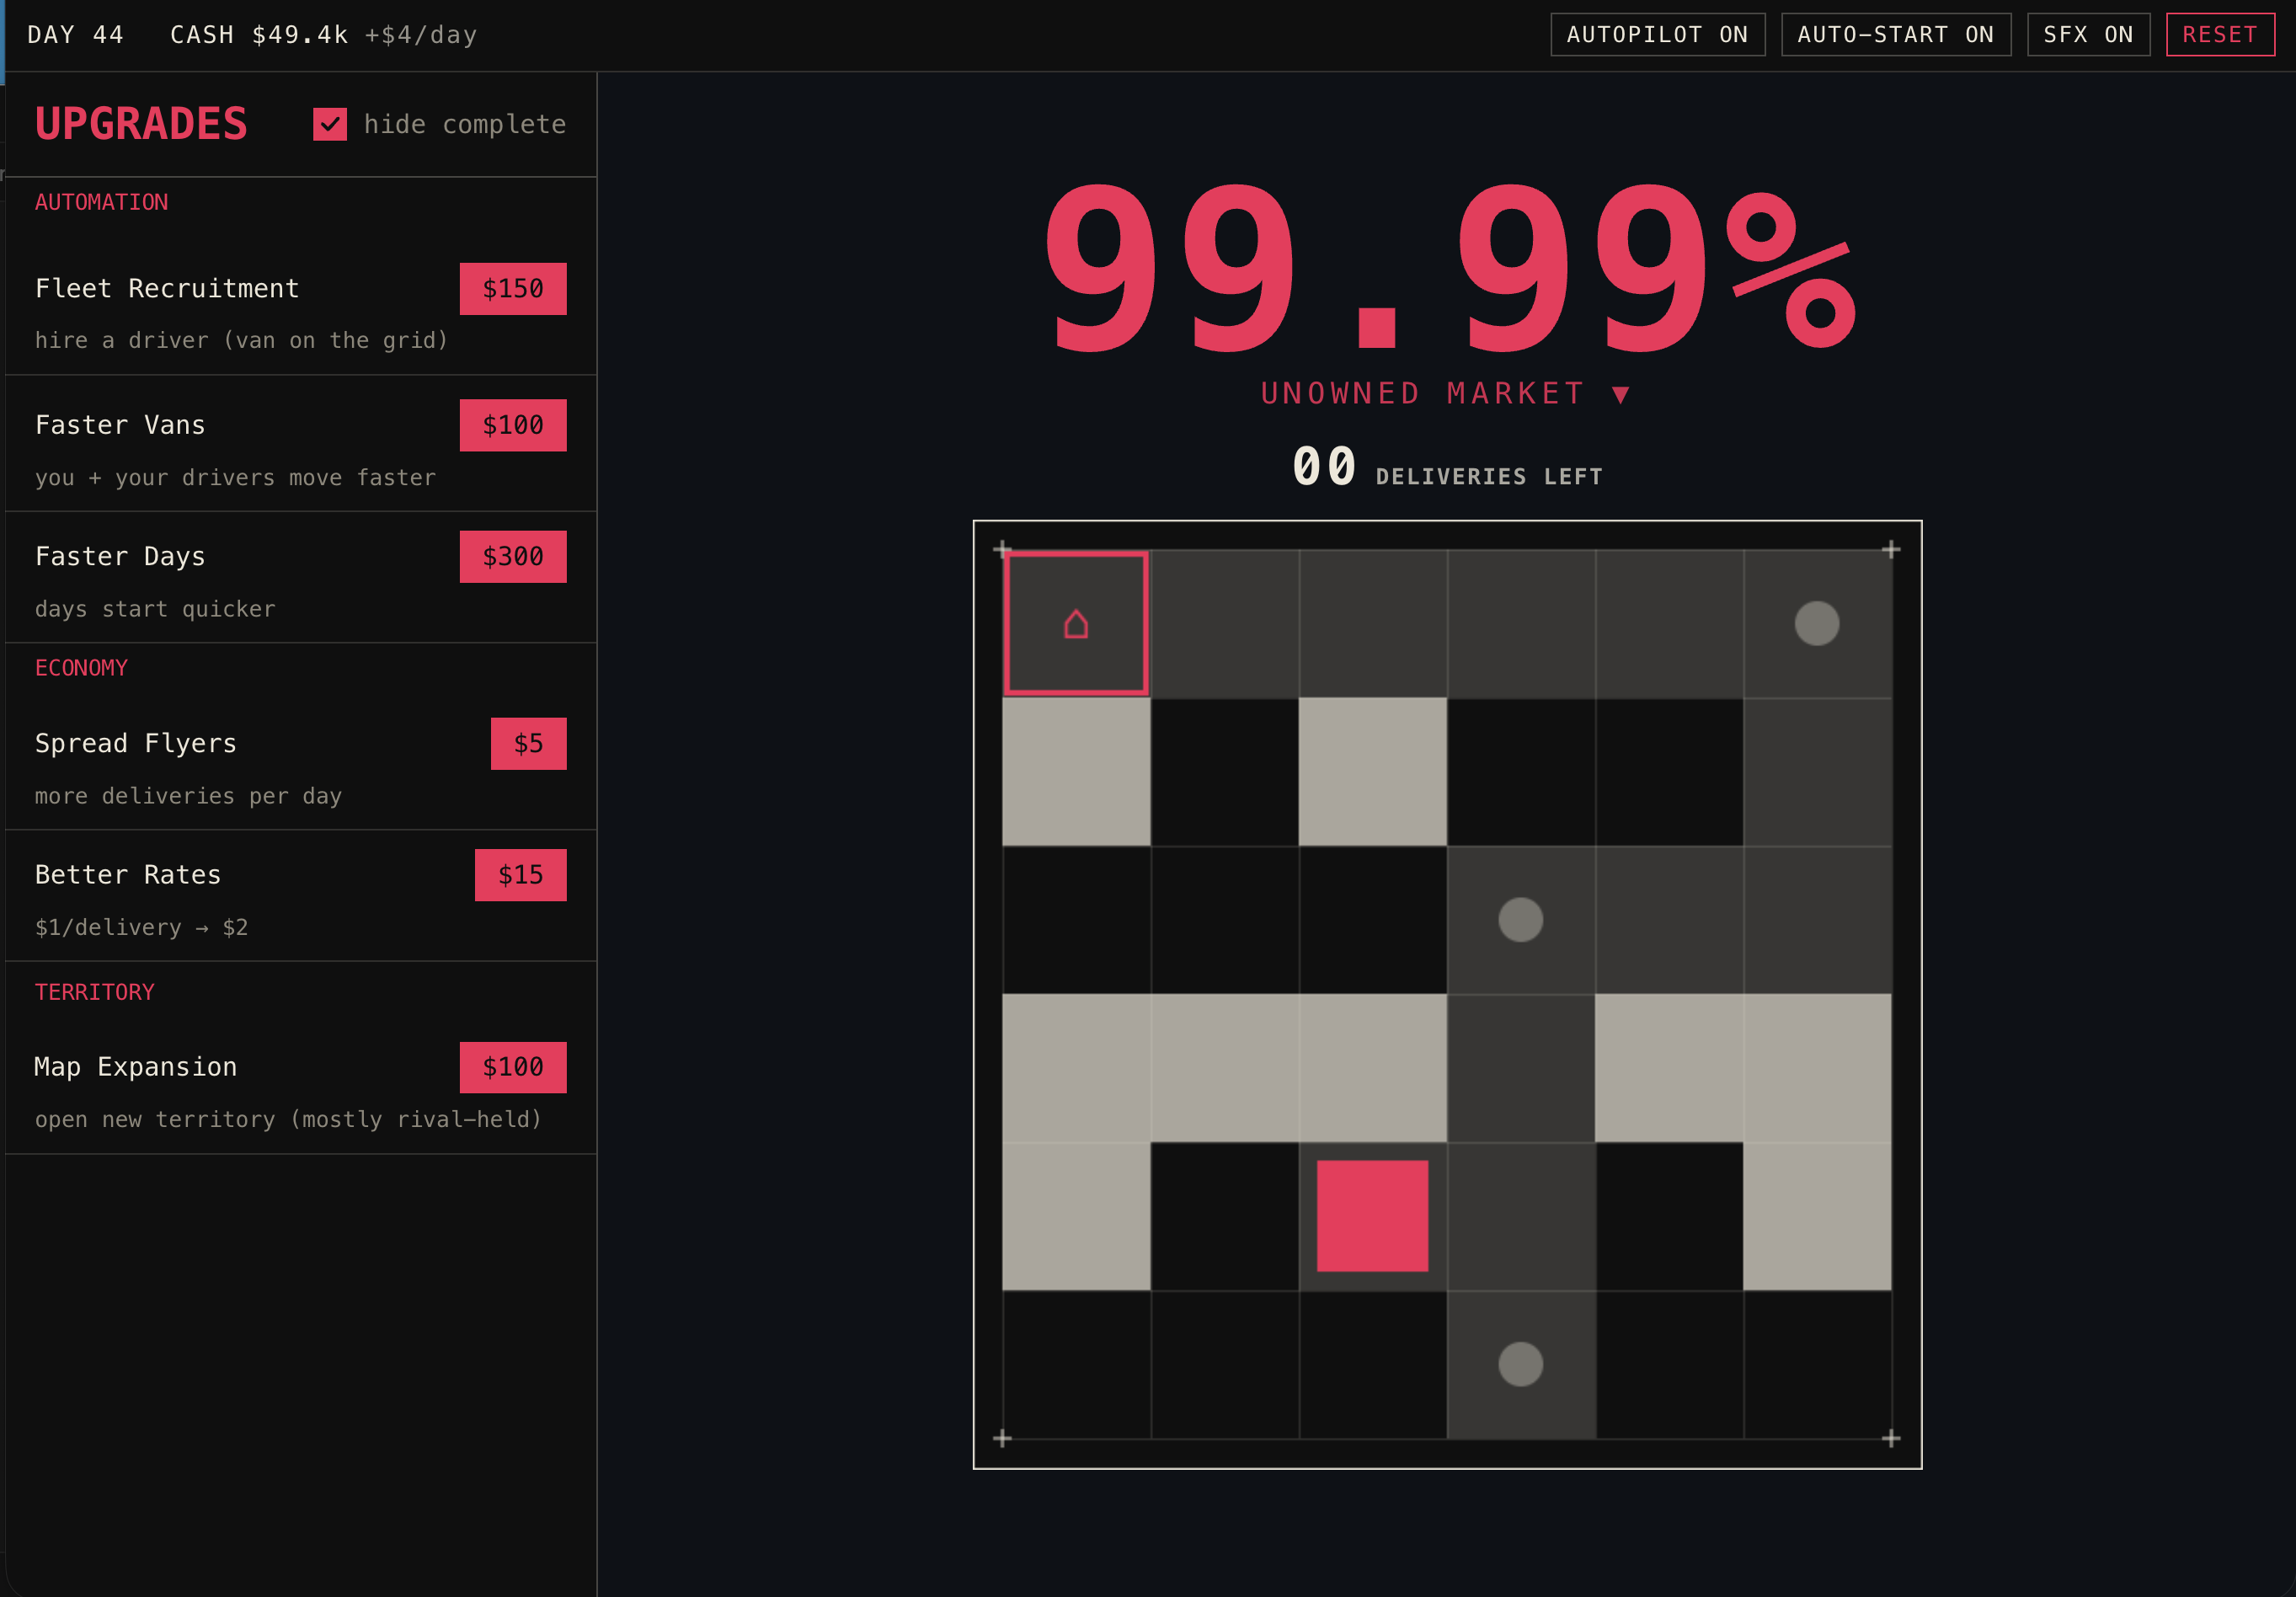This screenshot has height=1597, width=2296.
Task: Click the delivery dot in middle tile
Action: point(1520,919)
